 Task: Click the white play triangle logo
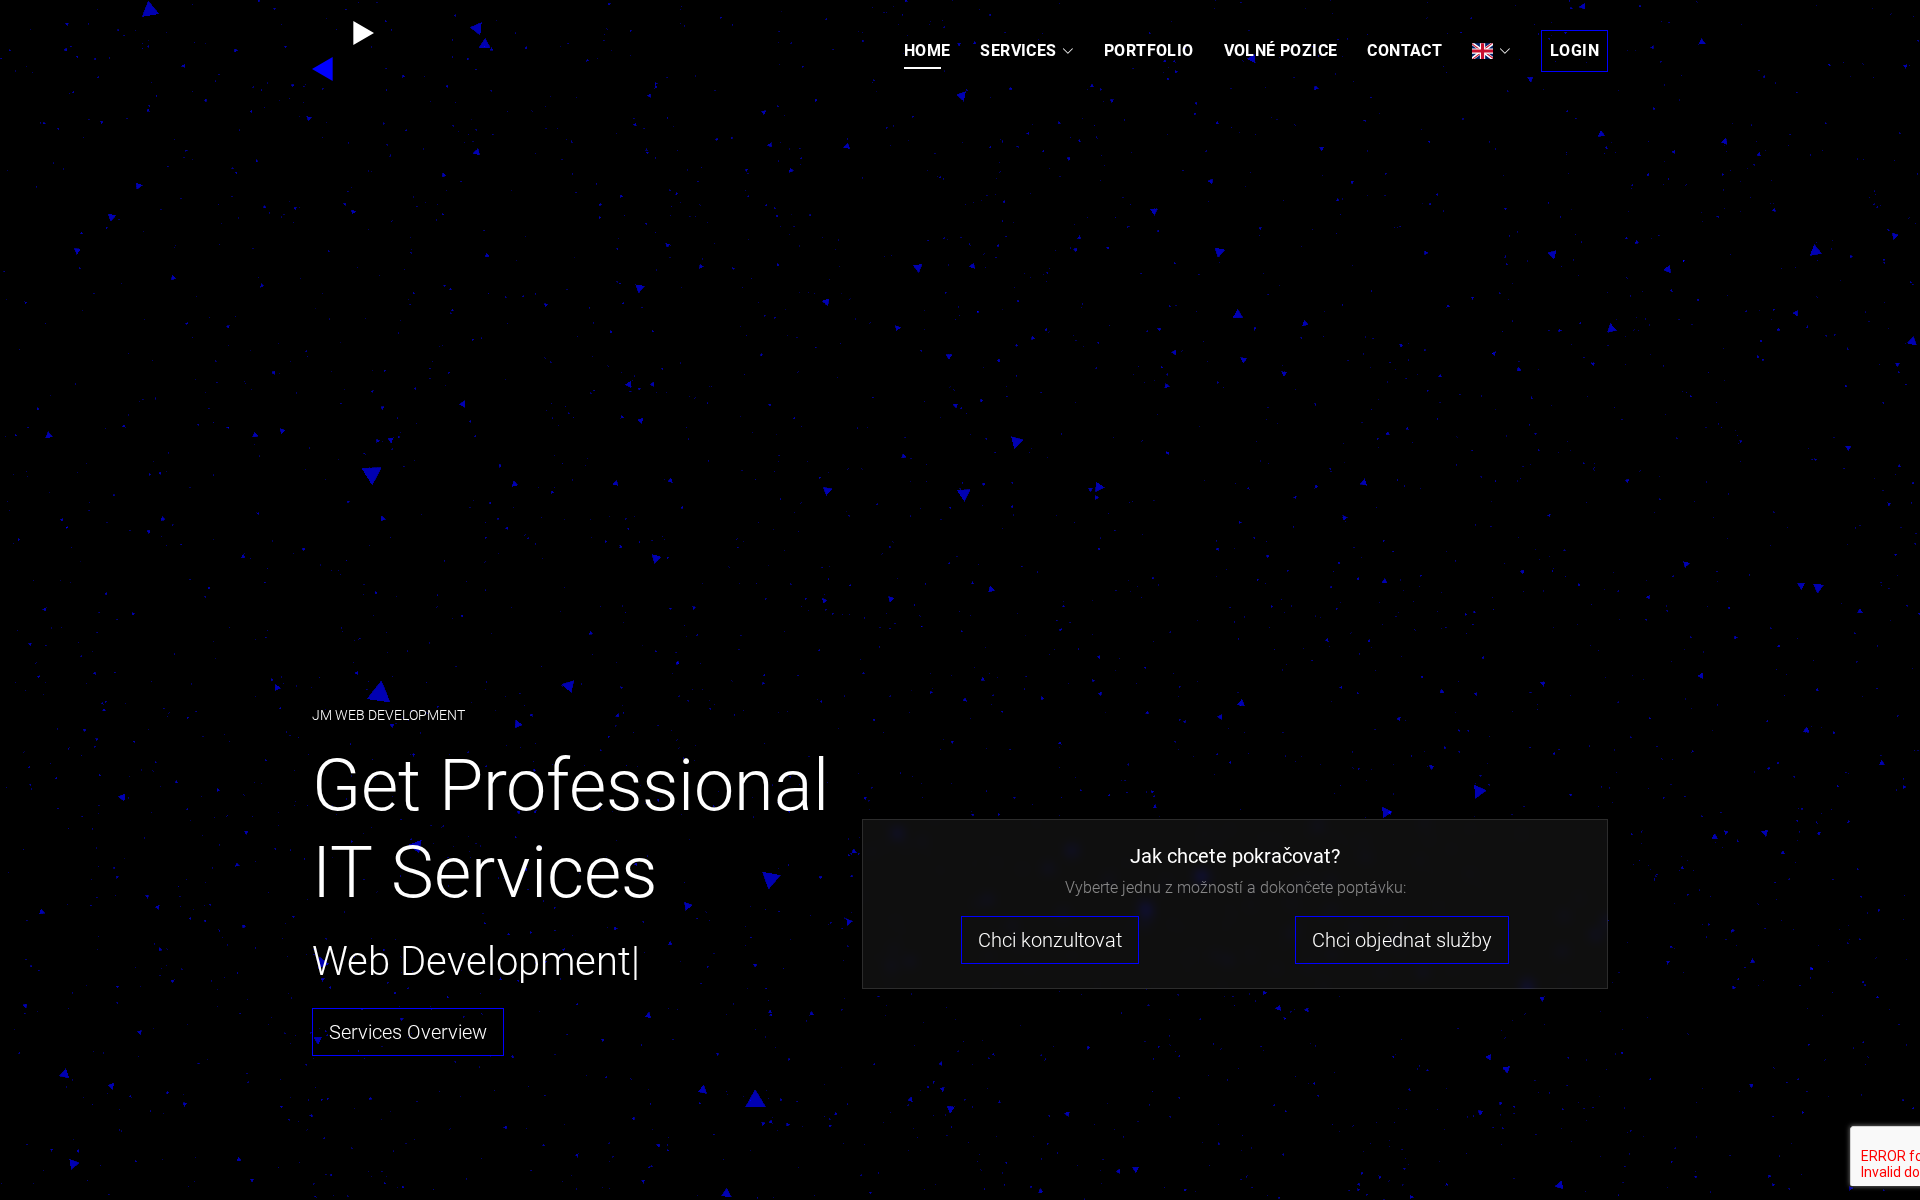[364, 33]
